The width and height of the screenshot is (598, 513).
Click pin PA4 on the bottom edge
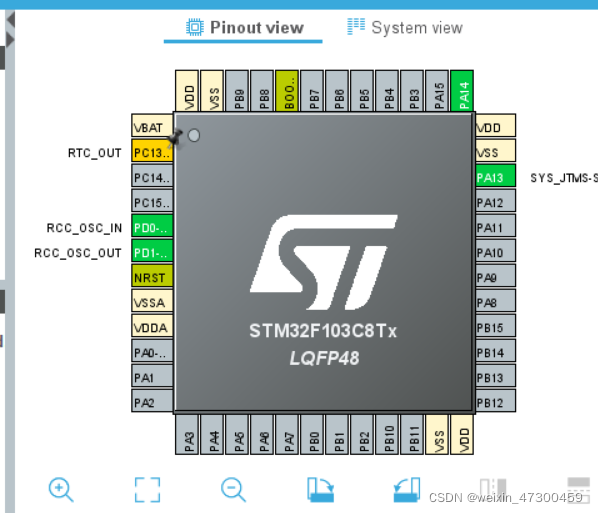point(212,434)
